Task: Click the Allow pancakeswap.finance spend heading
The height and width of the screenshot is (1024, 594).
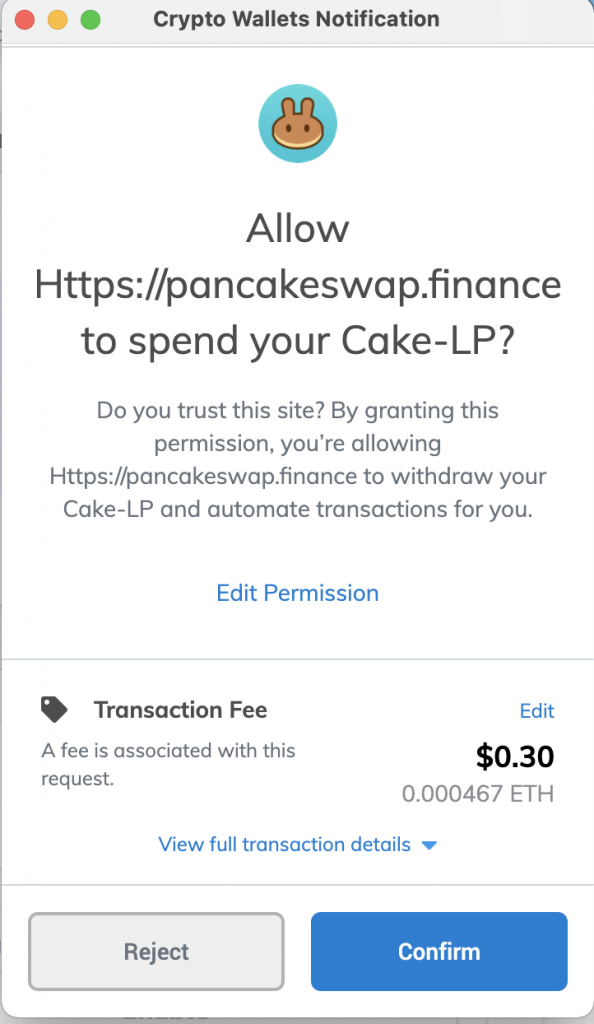Action: click(x=298, y=284)
